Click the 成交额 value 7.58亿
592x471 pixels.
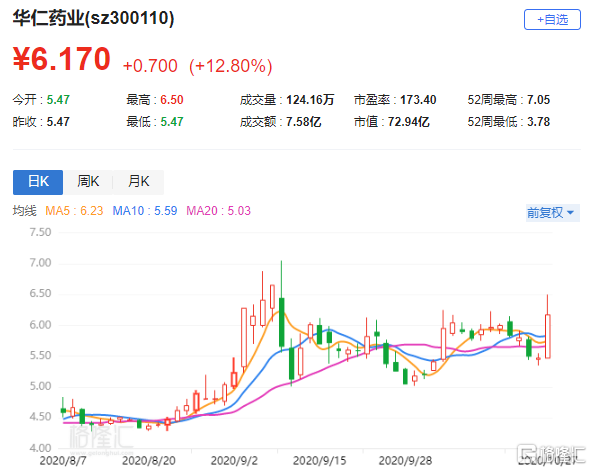point(304,122)
